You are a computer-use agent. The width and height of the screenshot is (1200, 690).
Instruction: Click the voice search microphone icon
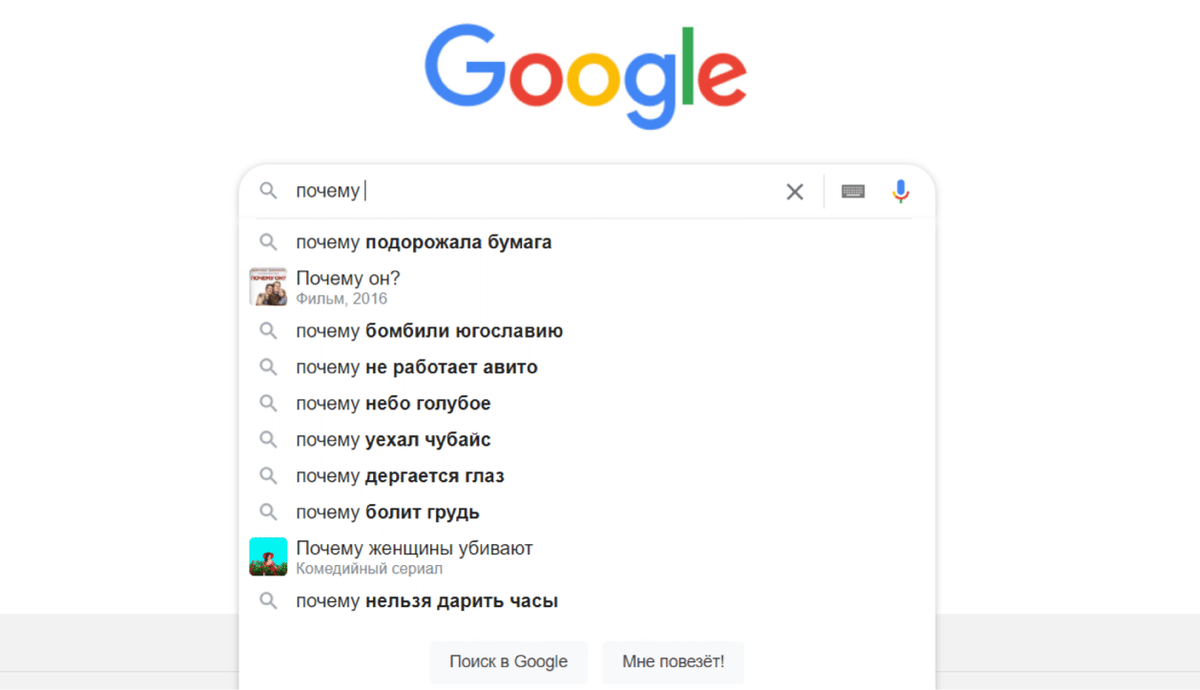(x=900, y=191)
